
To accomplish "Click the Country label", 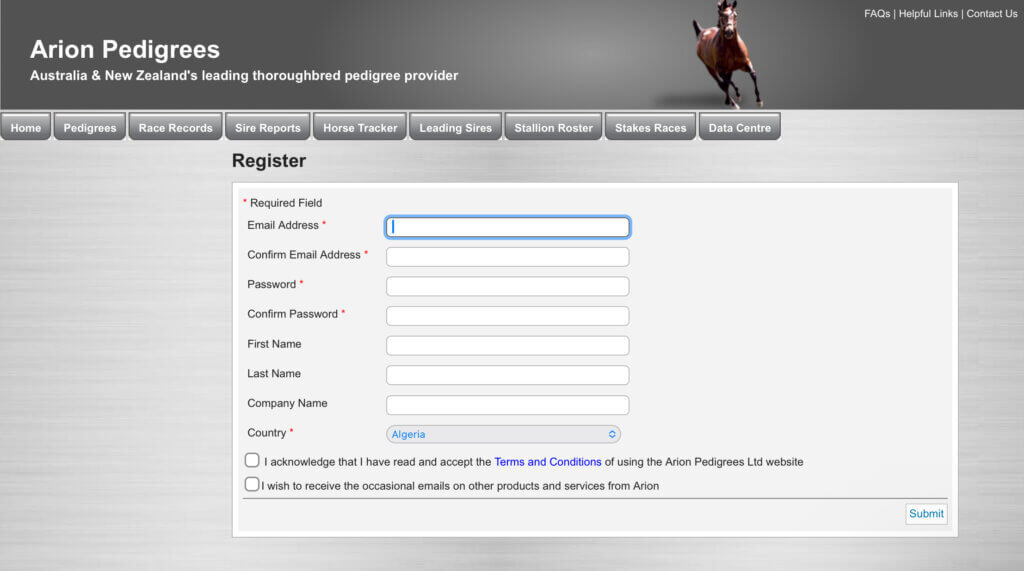I will point(266,433).
